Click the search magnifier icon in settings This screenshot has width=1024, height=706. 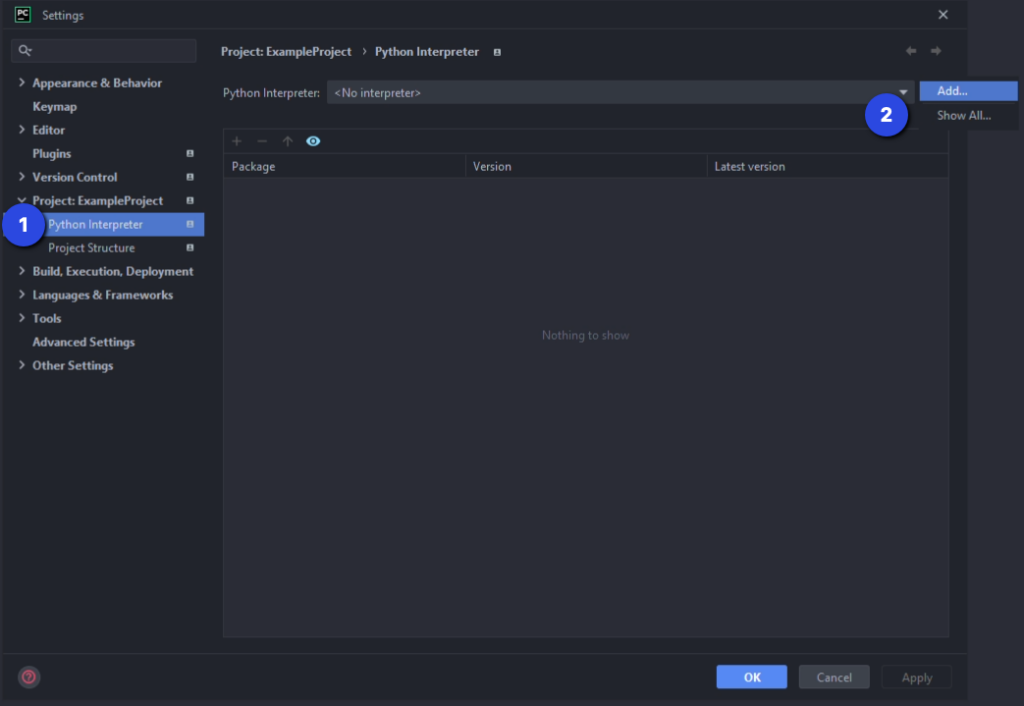coord(25,50)
